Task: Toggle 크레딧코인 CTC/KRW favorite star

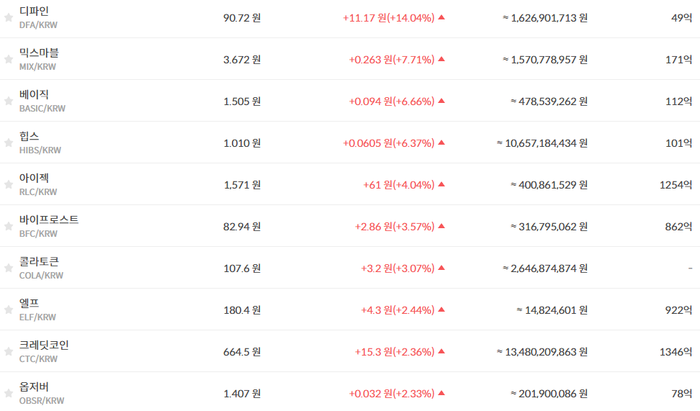Action: click(x=8, y=352)
